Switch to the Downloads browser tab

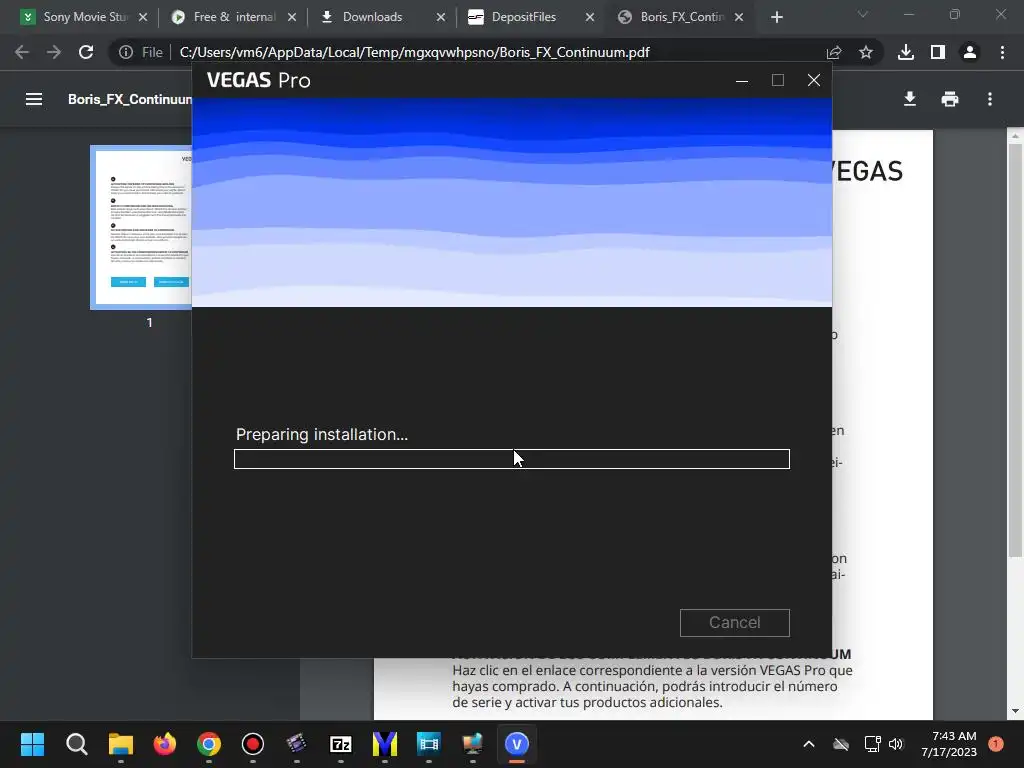click(372, 17)
